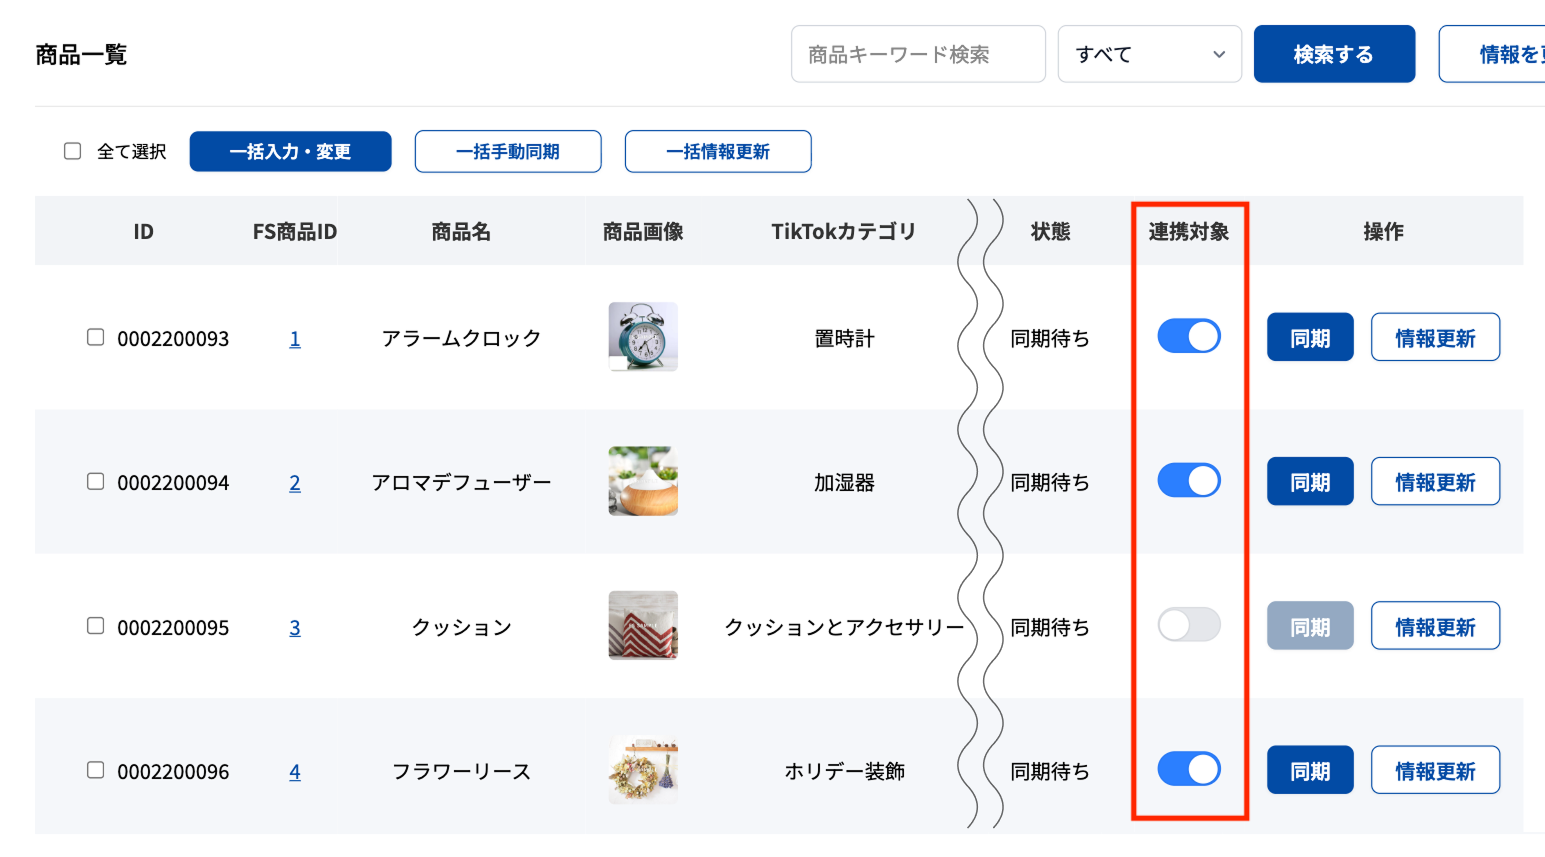Toggle off 連携対象 for アラームクロック

click(x=1188, y=336)
